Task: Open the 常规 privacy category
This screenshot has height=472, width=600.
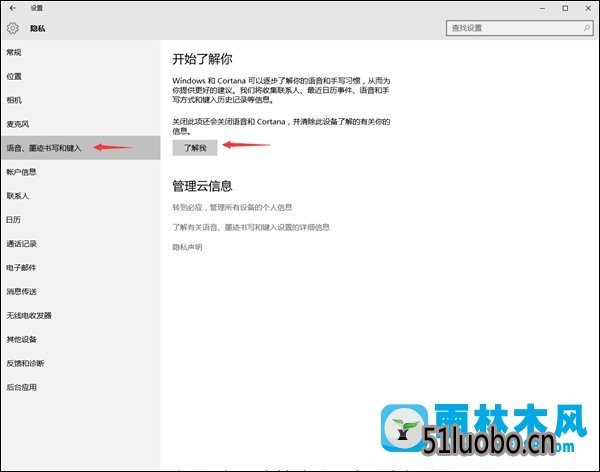Action: click(80, 52)
